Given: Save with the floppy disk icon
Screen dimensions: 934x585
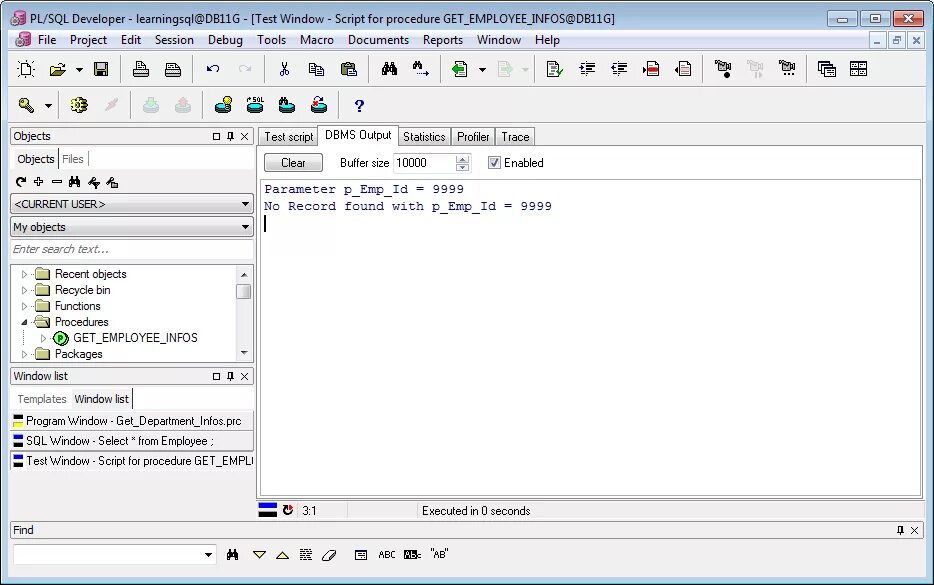Looking at the screenshot, I should (101, 69).
